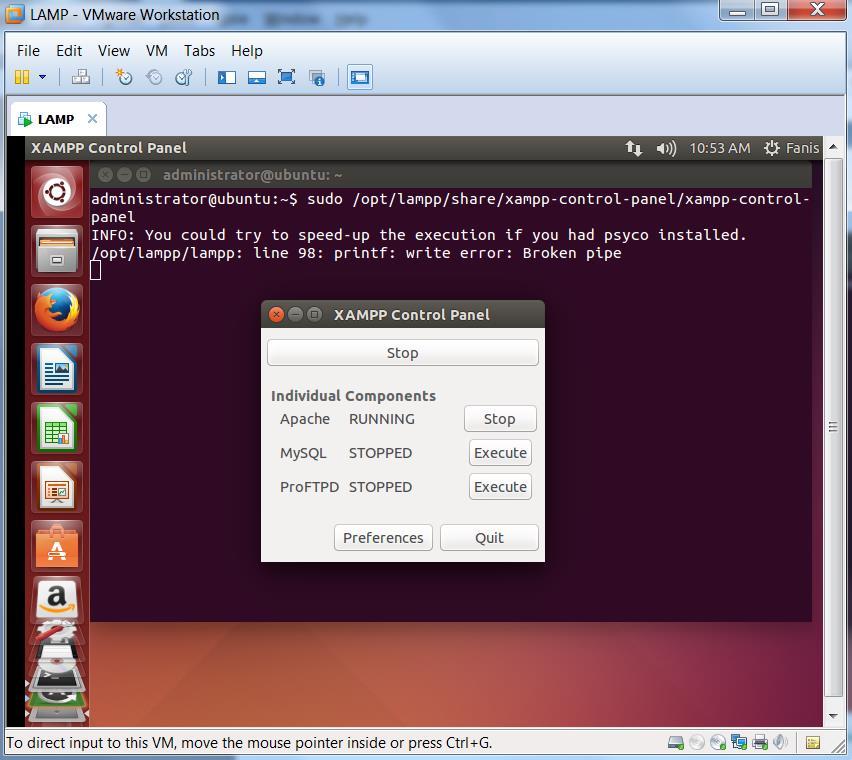
Task: Open the Help menu
Action: coord(247,51)
